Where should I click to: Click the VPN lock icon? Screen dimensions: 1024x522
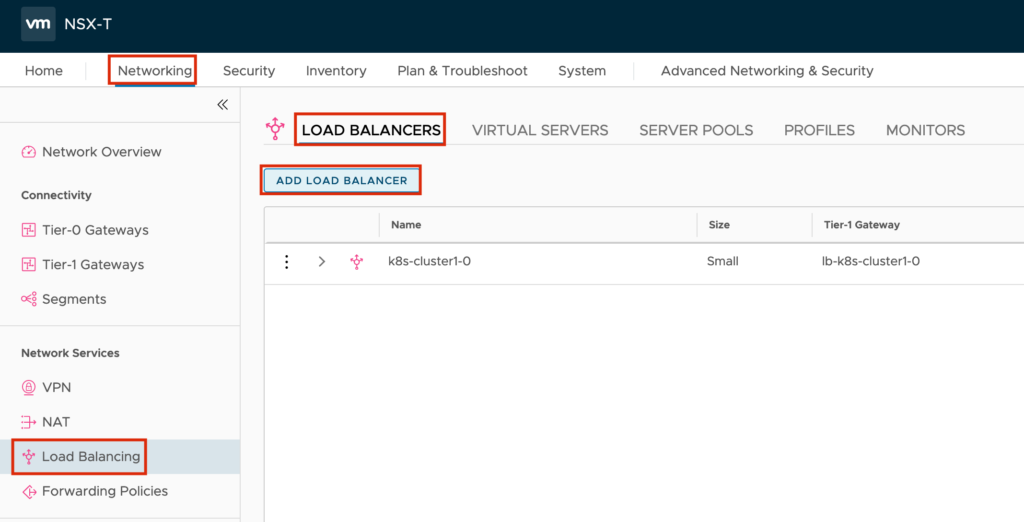(x=28, y=387)
